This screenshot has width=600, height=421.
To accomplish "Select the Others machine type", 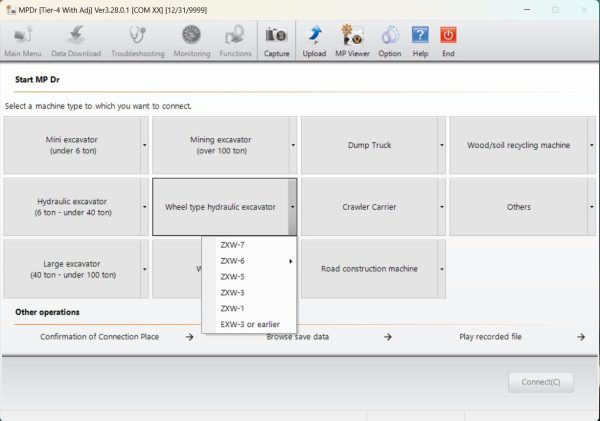I will (x=518, y=207).
